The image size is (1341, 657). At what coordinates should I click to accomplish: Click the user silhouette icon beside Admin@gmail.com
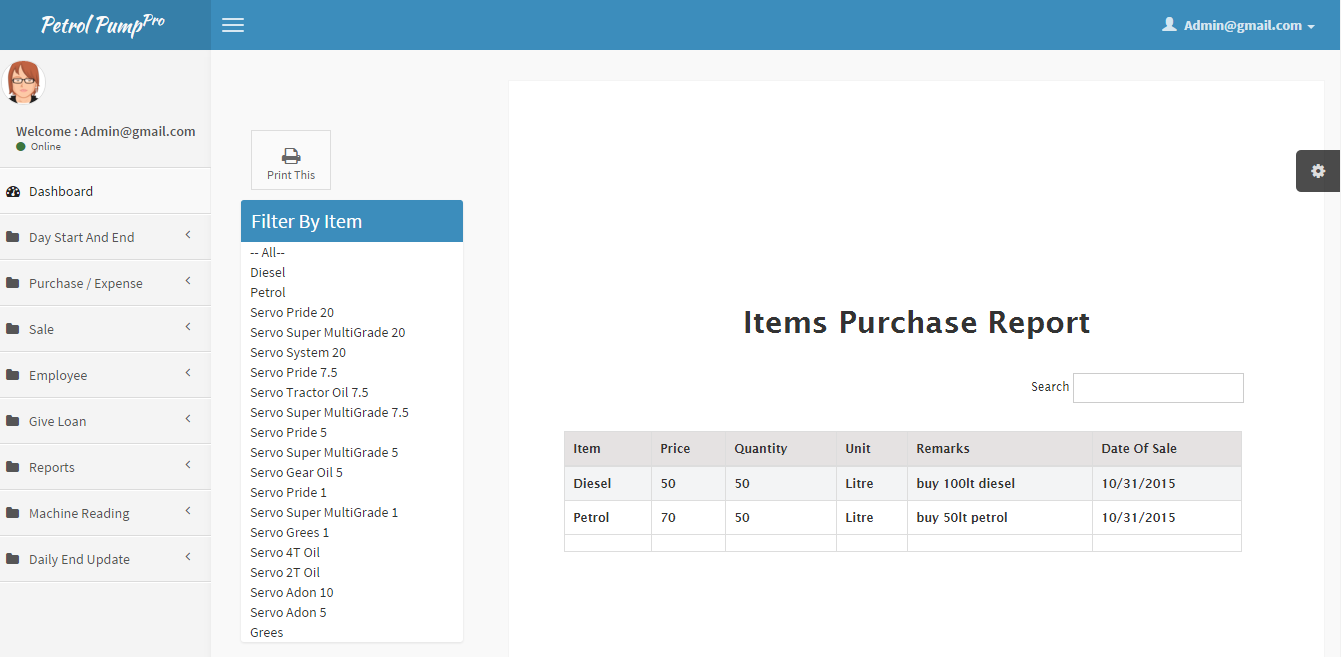tap(1169, 24)
